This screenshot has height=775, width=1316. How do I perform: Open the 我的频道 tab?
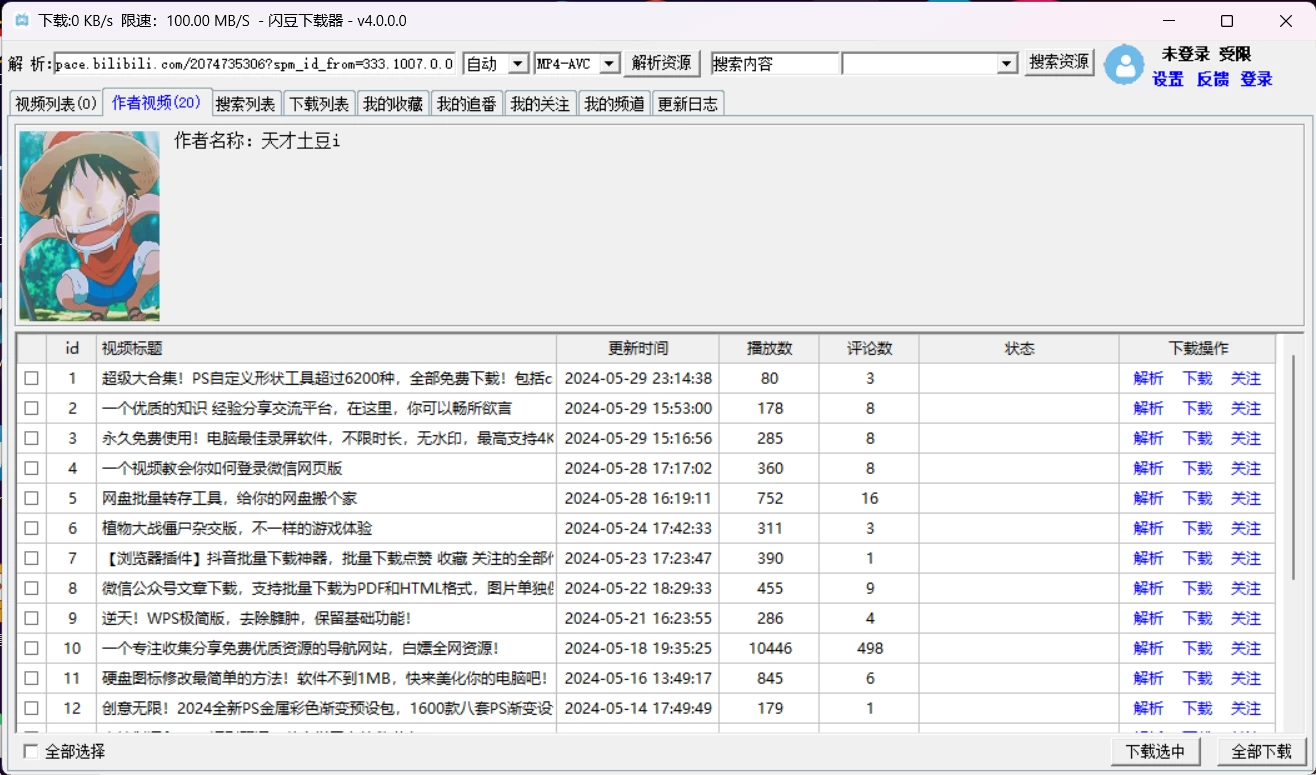coord(615,104)
